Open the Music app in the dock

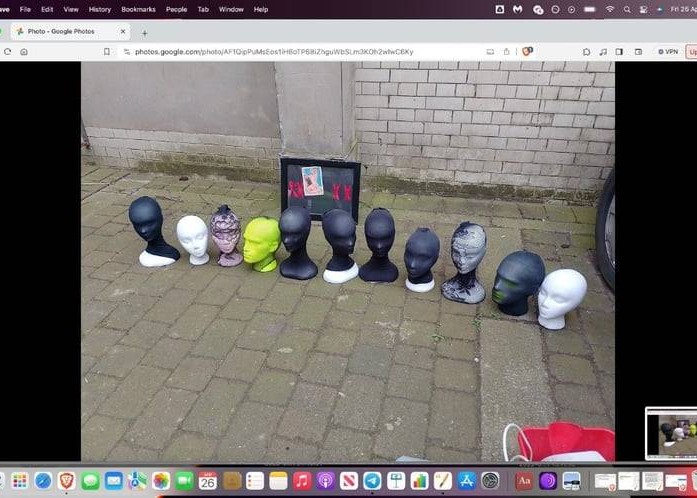(302, 481)
